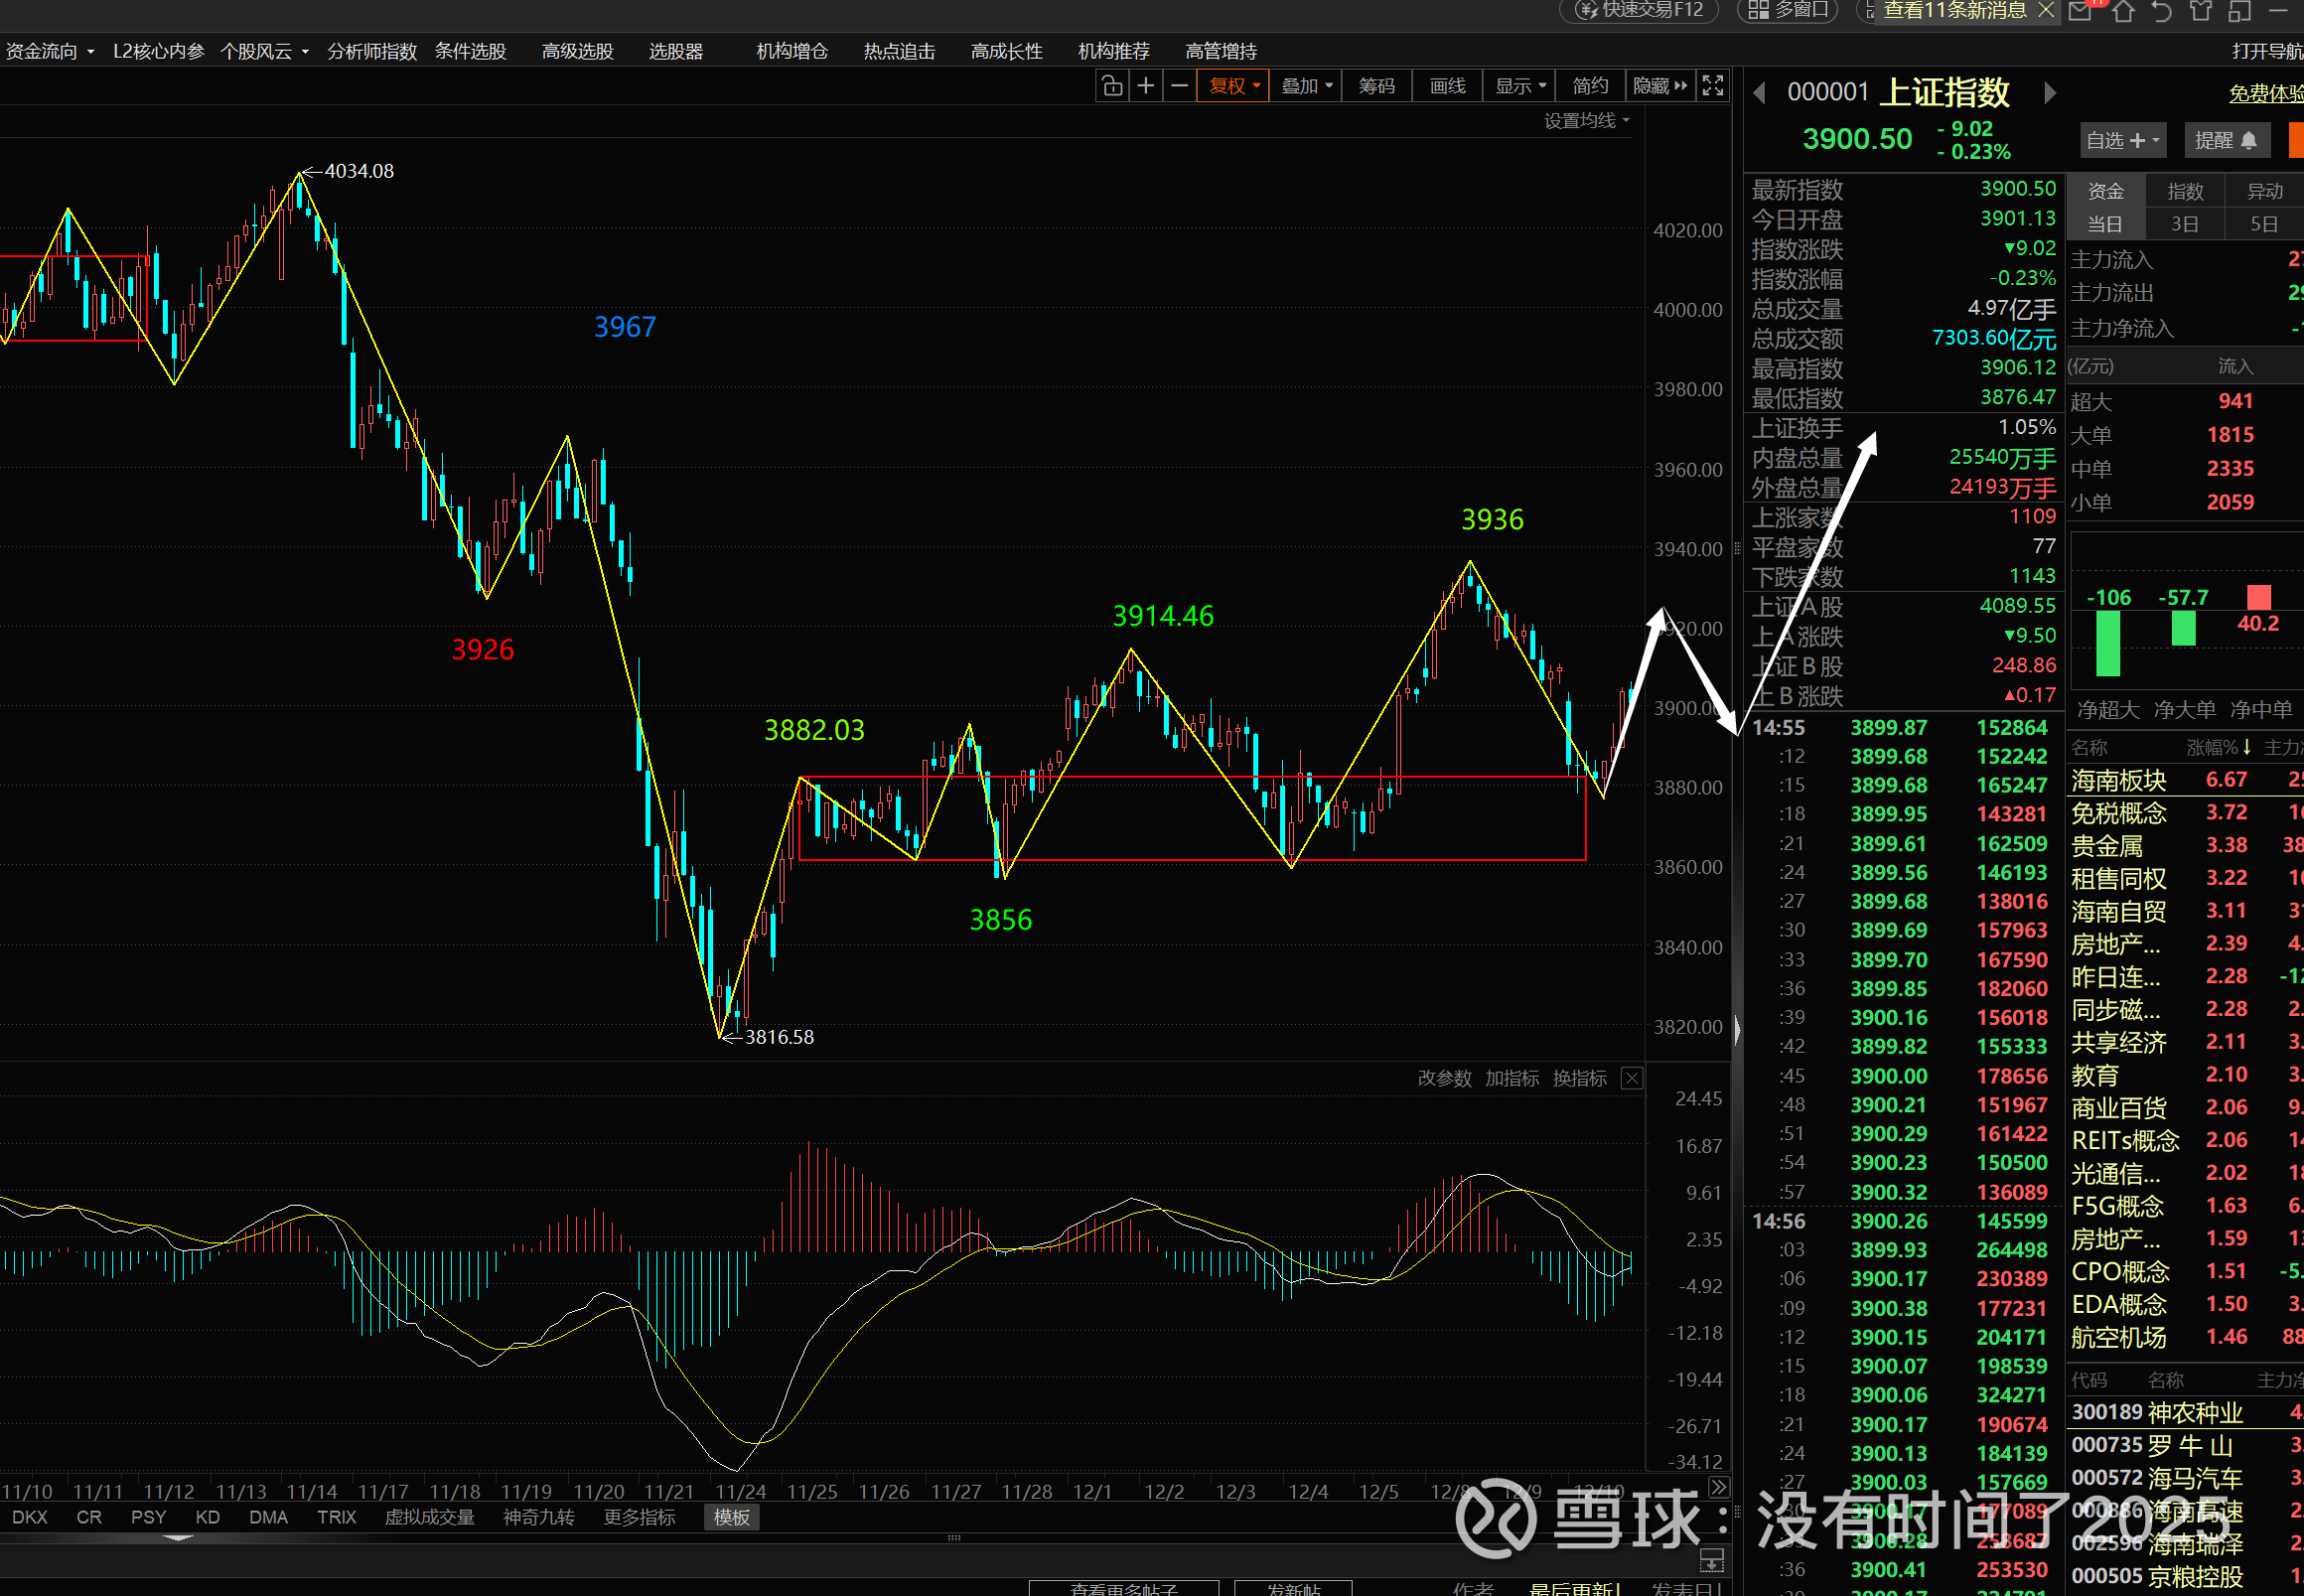Expand the 设置均线 dropdown

coord(1586,121)
